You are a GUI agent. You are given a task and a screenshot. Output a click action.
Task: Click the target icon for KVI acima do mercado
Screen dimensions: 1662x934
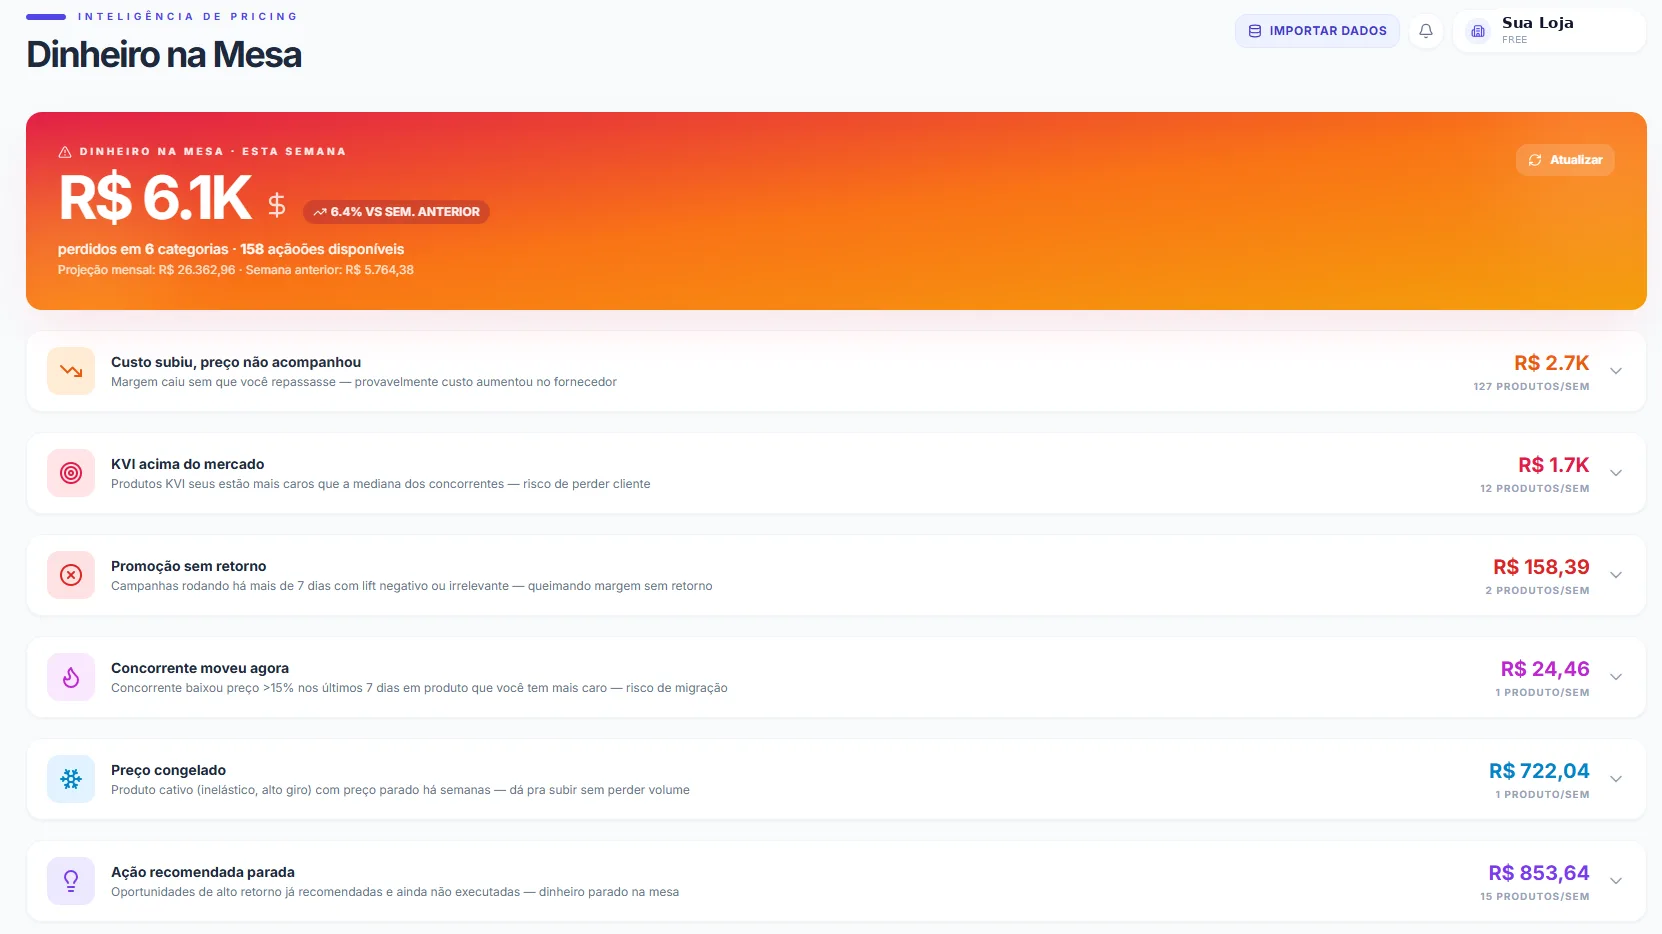coord(71,473)
